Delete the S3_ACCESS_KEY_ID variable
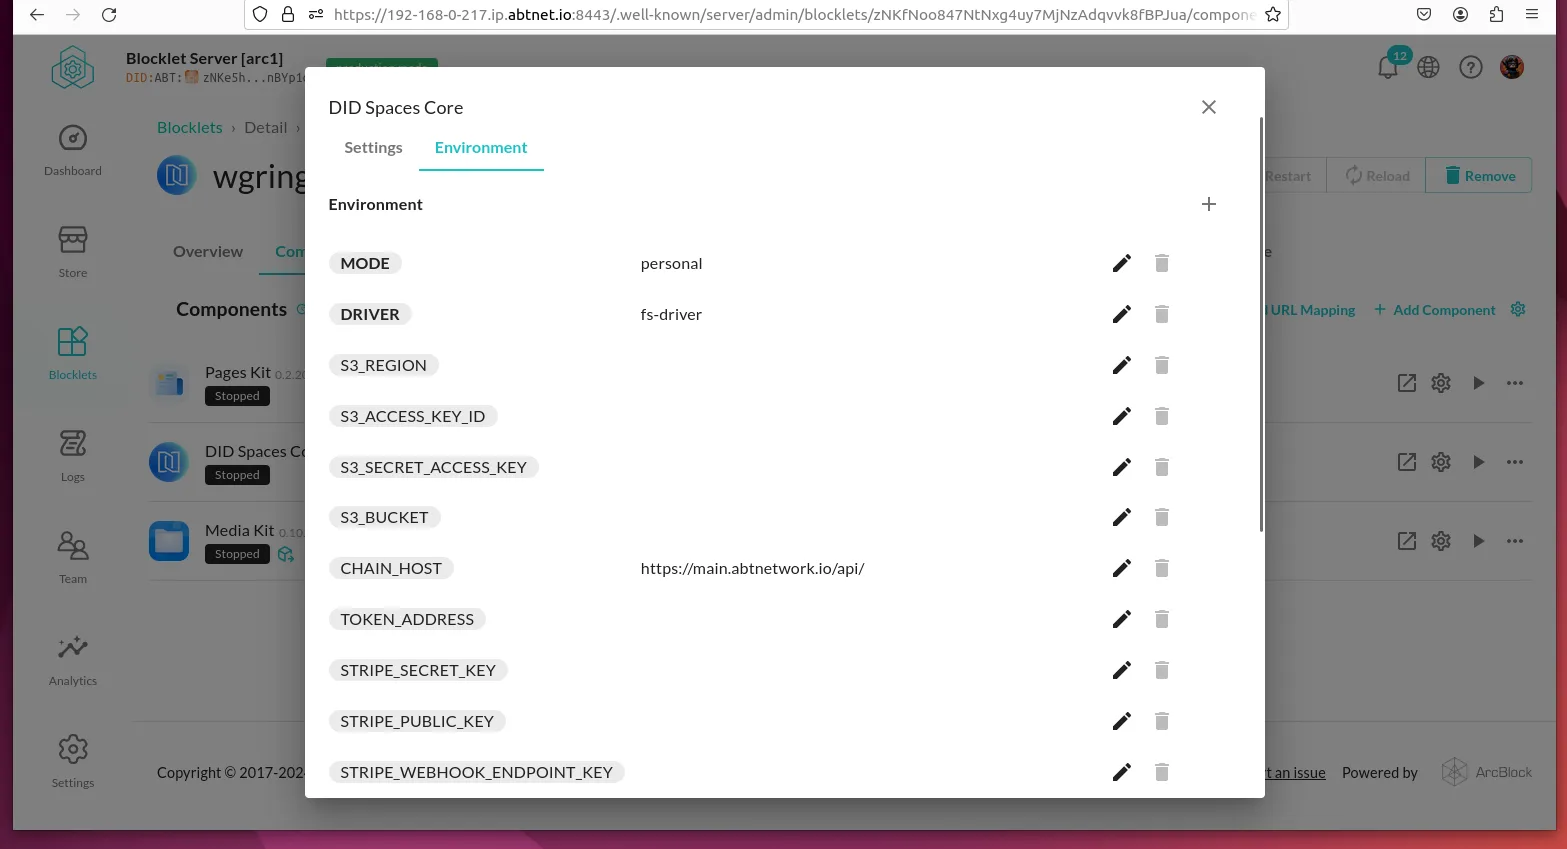The image size is (1567, 849). click(x=1161, y=416)
